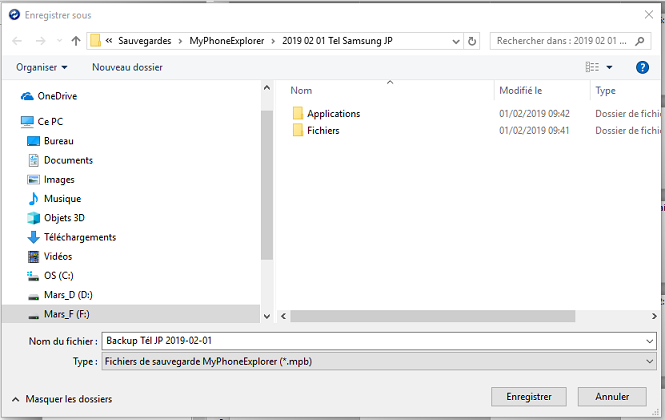Open the Téléchargements folder

click(x=80, y=237)
